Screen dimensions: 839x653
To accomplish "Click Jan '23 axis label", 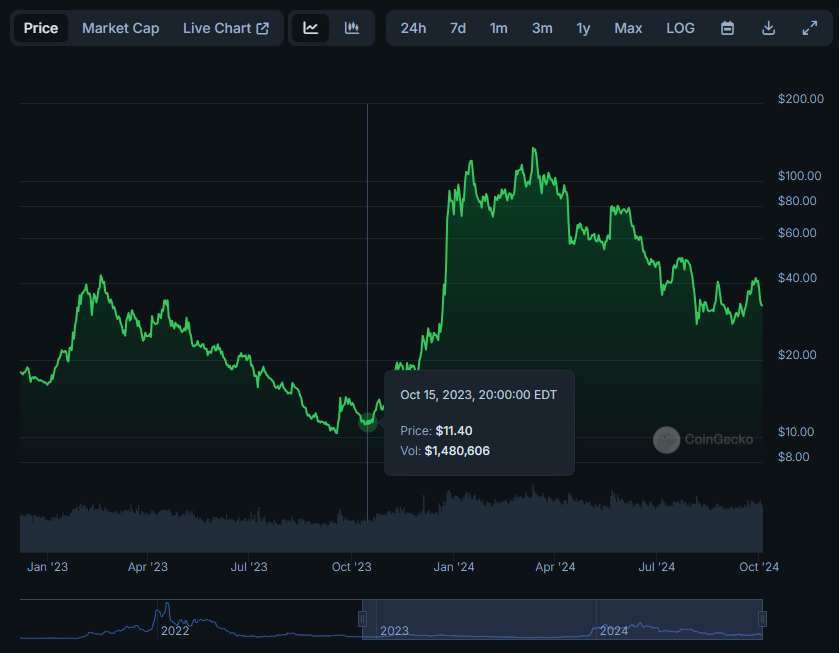I will click(x=48, y=567).
